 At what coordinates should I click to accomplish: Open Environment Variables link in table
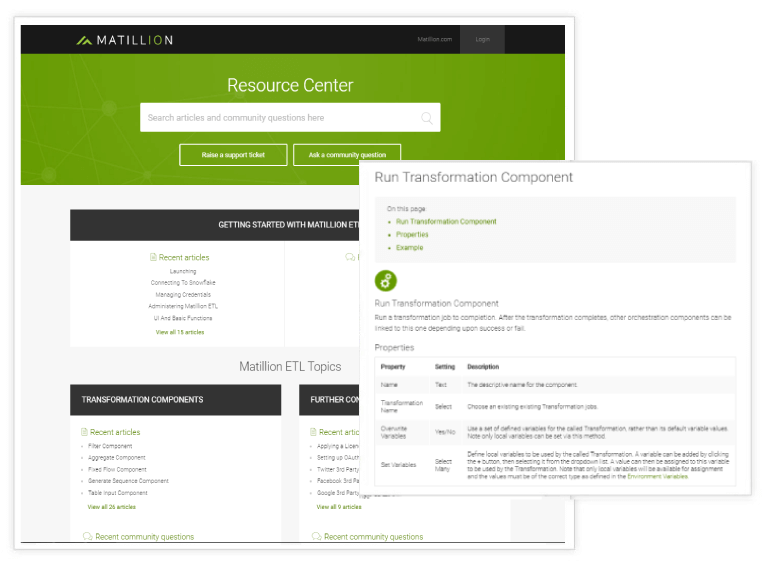[657, 476]
